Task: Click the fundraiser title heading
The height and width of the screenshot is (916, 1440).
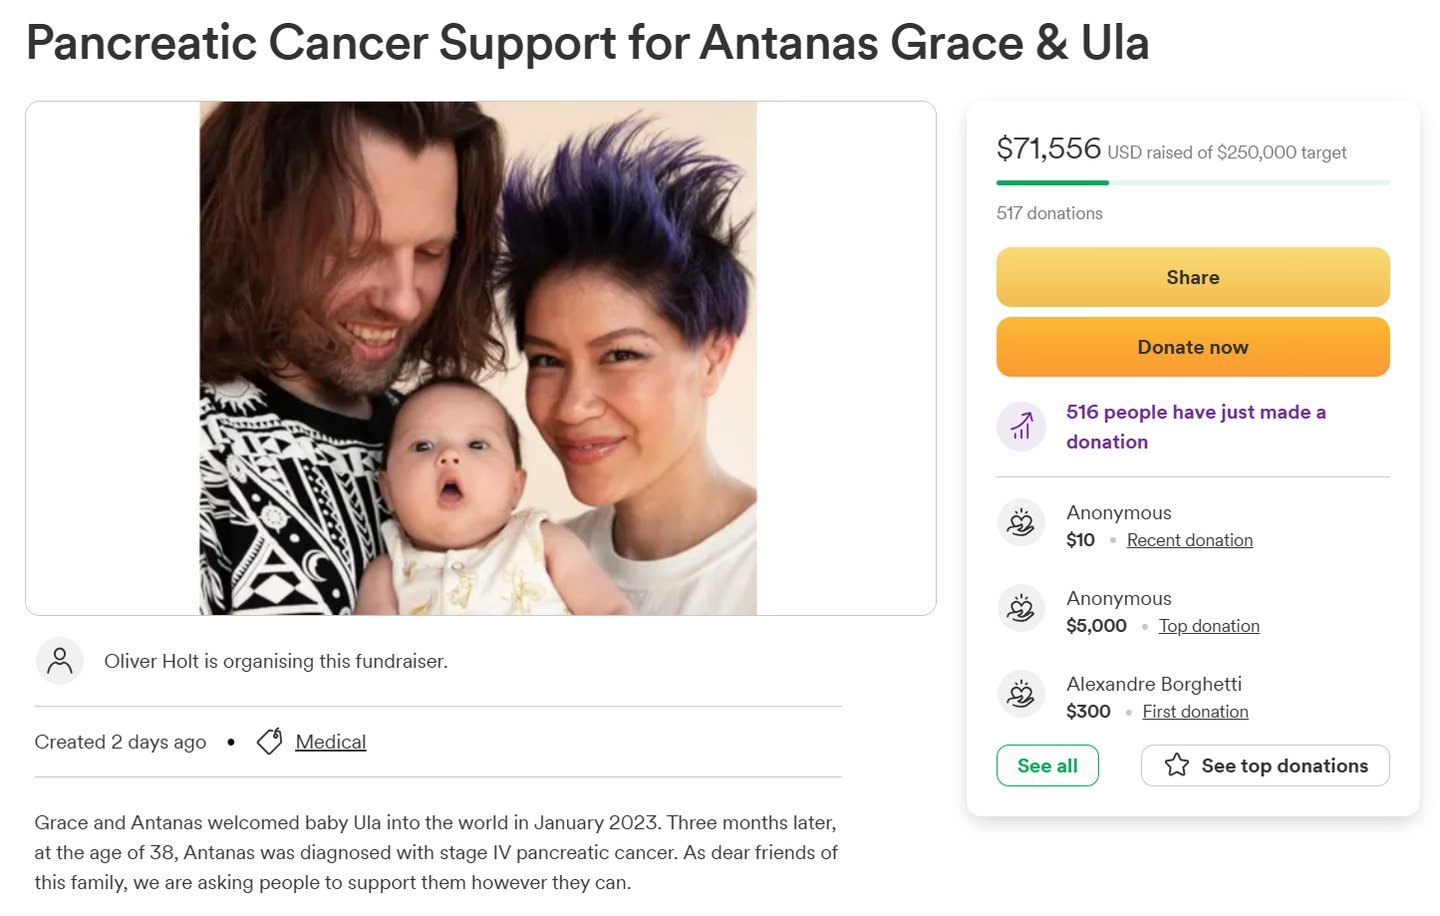Action: 587,43
